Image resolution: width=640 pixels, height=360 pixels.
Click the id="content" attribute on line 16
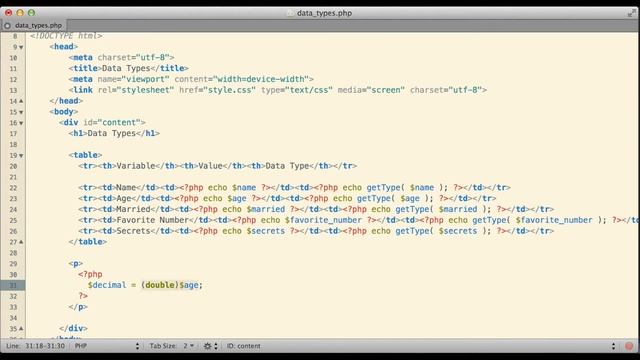click(112, 122)
